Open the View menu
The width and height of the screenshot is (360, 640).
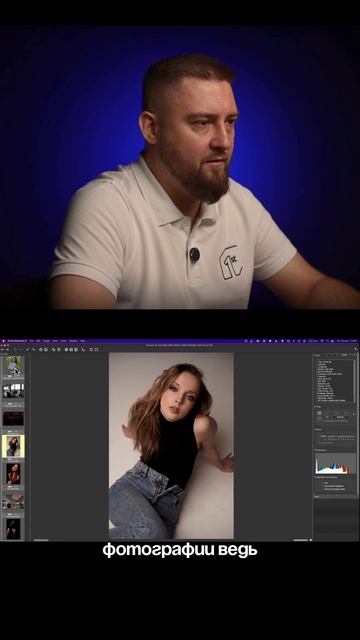tap(55, 341)
